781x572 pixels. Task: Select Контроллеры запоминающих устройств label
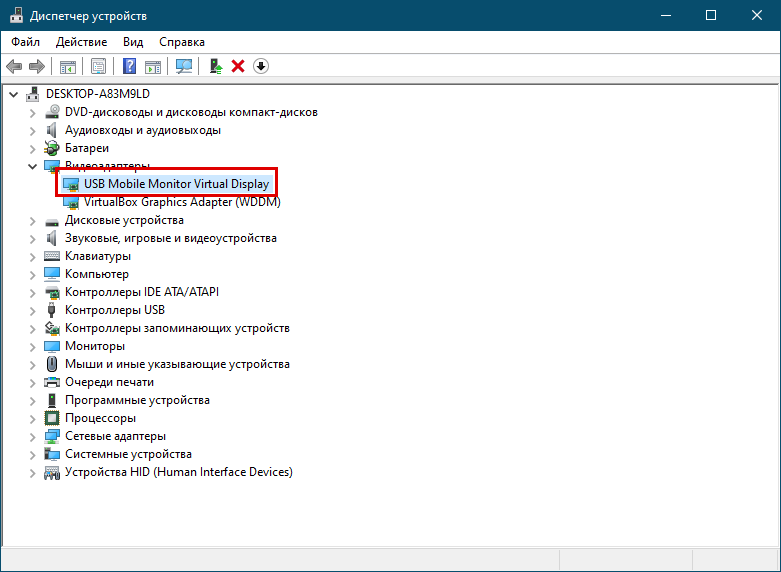pos(177,328)
